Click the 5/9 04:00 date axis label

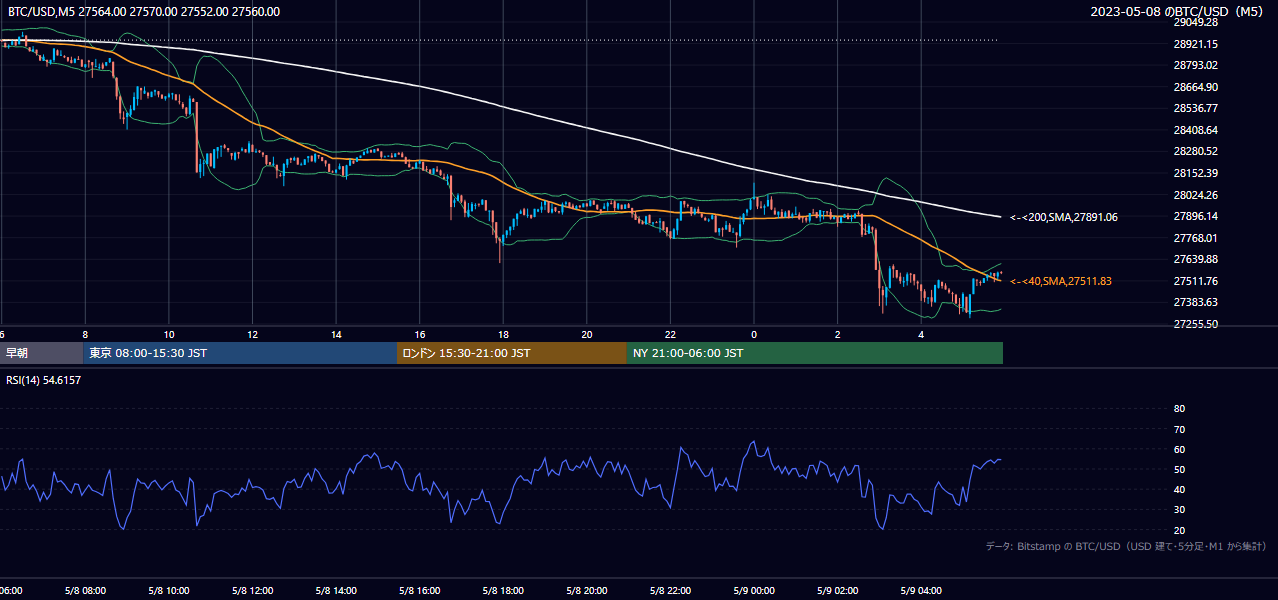pos(921,591)
